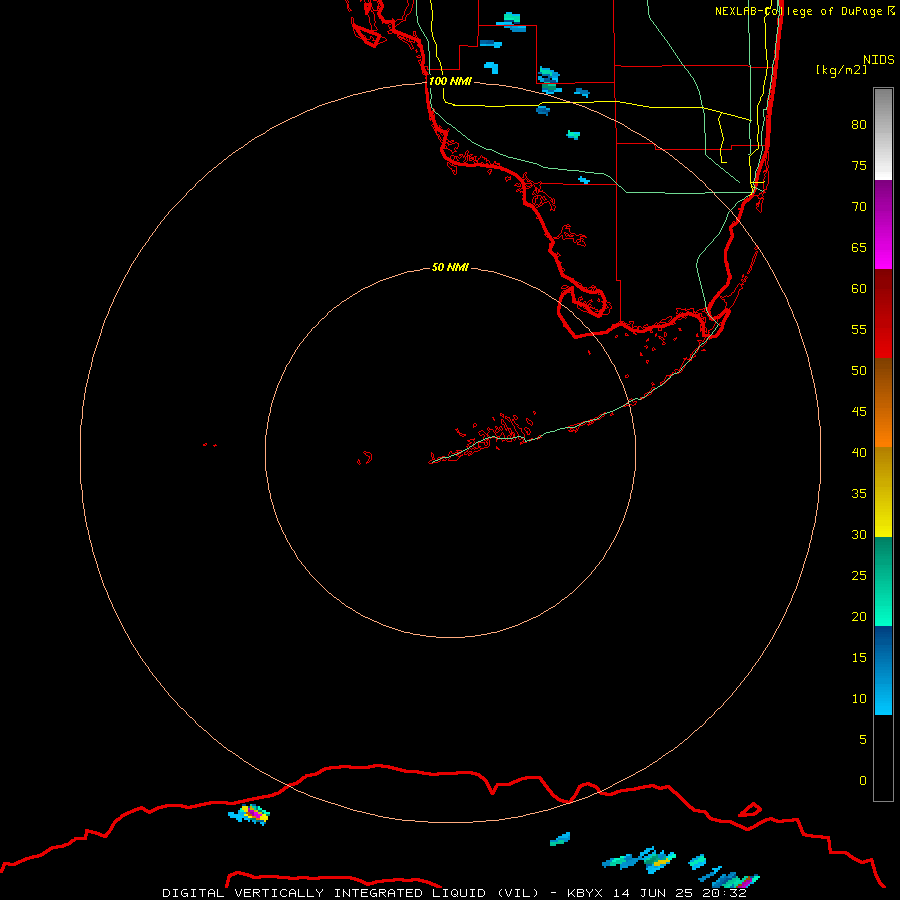Image resolution: width=900 pixels, height=900 pixels.
Task: Click the 55 value on the color scale
Action: [x=859, y=329]
